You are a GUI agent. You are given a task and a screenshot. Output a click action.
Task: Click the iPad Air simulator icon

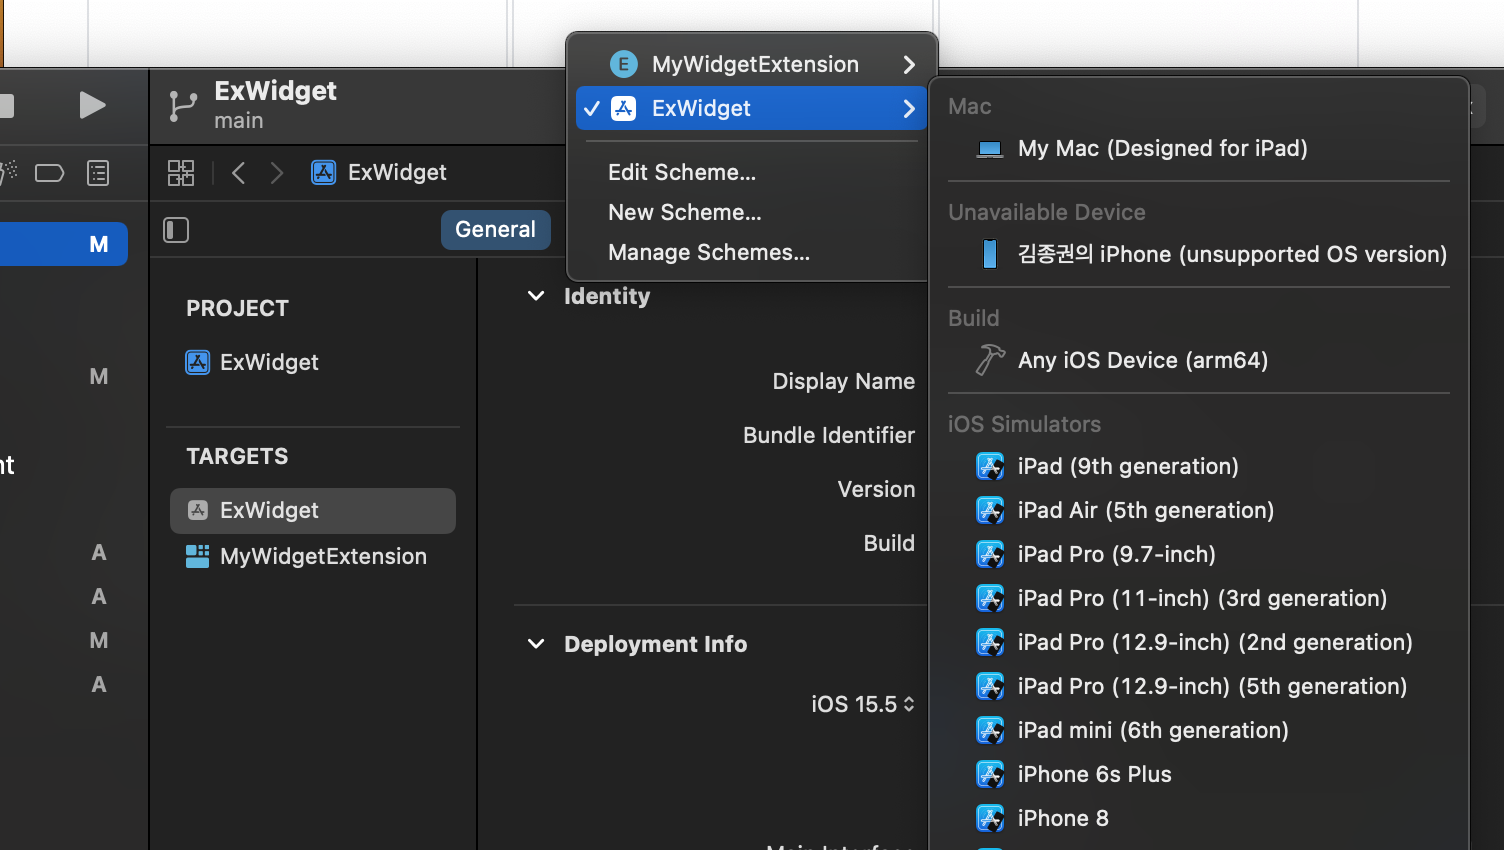pyautogui.click(x=990, y=510)
